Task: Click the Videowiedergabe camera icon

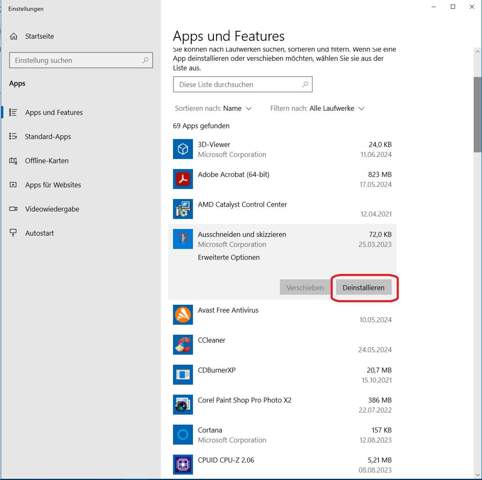Action: point(13,209)
